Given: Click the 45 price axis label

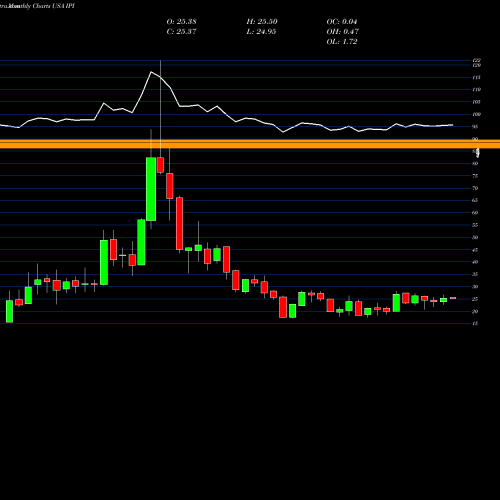Looking at the screenshot, I should pyautogui.click(x=476, y=250).
